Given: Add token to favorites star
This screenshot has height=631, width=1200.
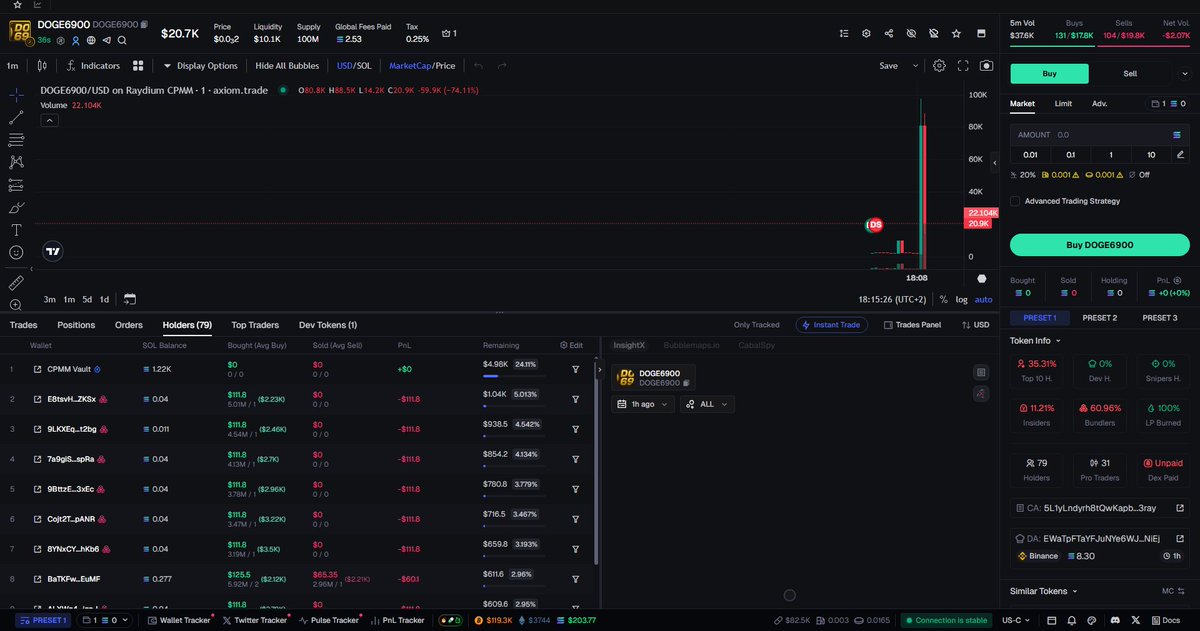Looking at the screenshot, I should tap(956, 33).
